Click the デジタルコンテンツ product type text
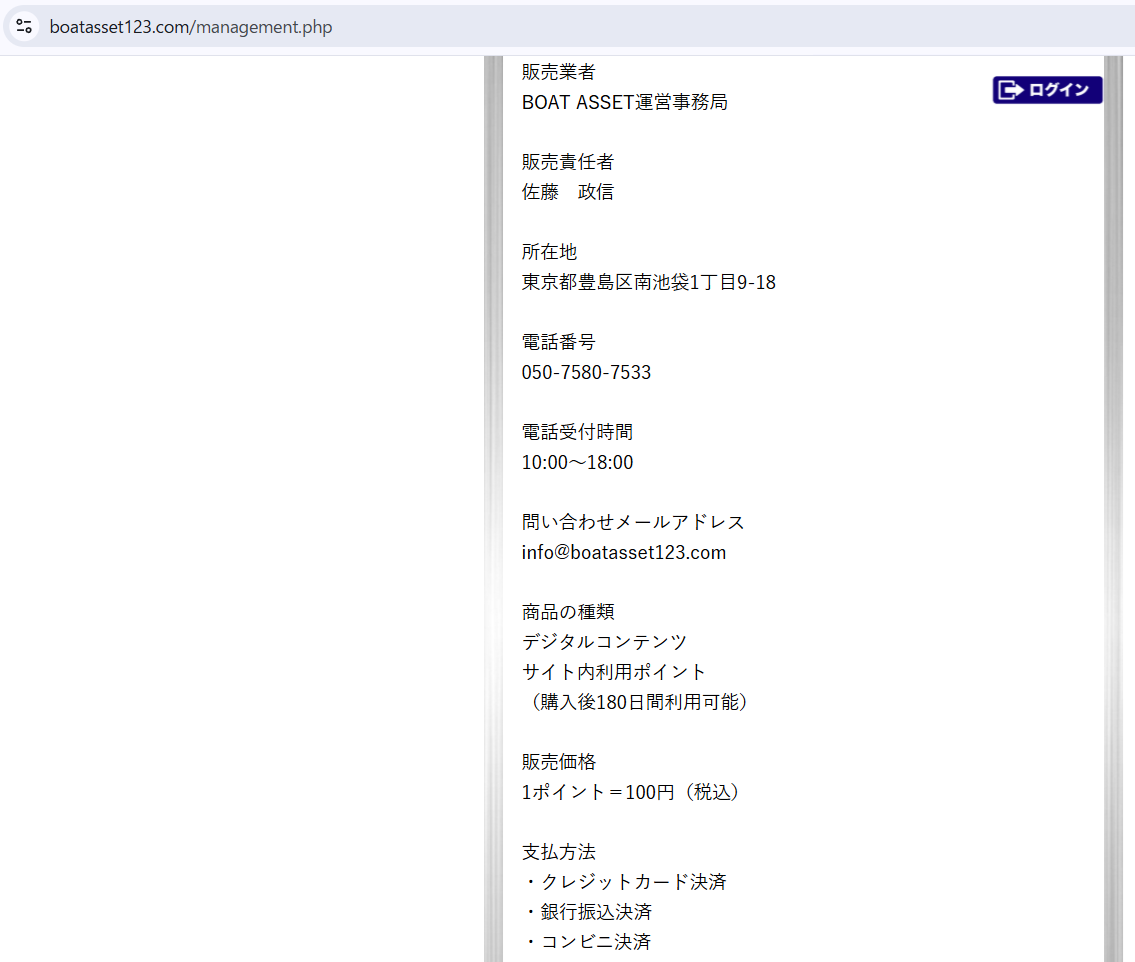1135x962 pixels. tap(604, 642)
